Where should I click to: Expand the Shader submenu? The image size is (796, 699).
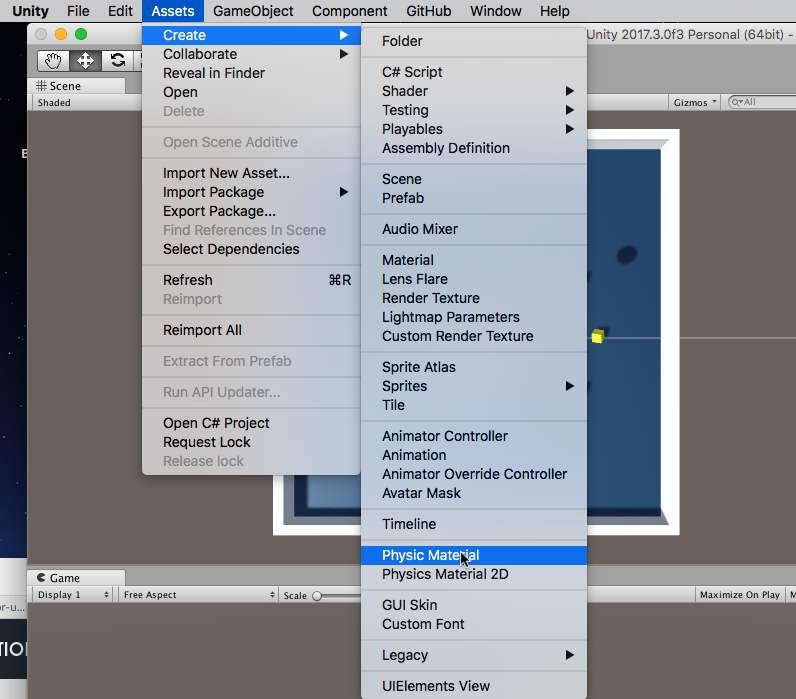474,91
